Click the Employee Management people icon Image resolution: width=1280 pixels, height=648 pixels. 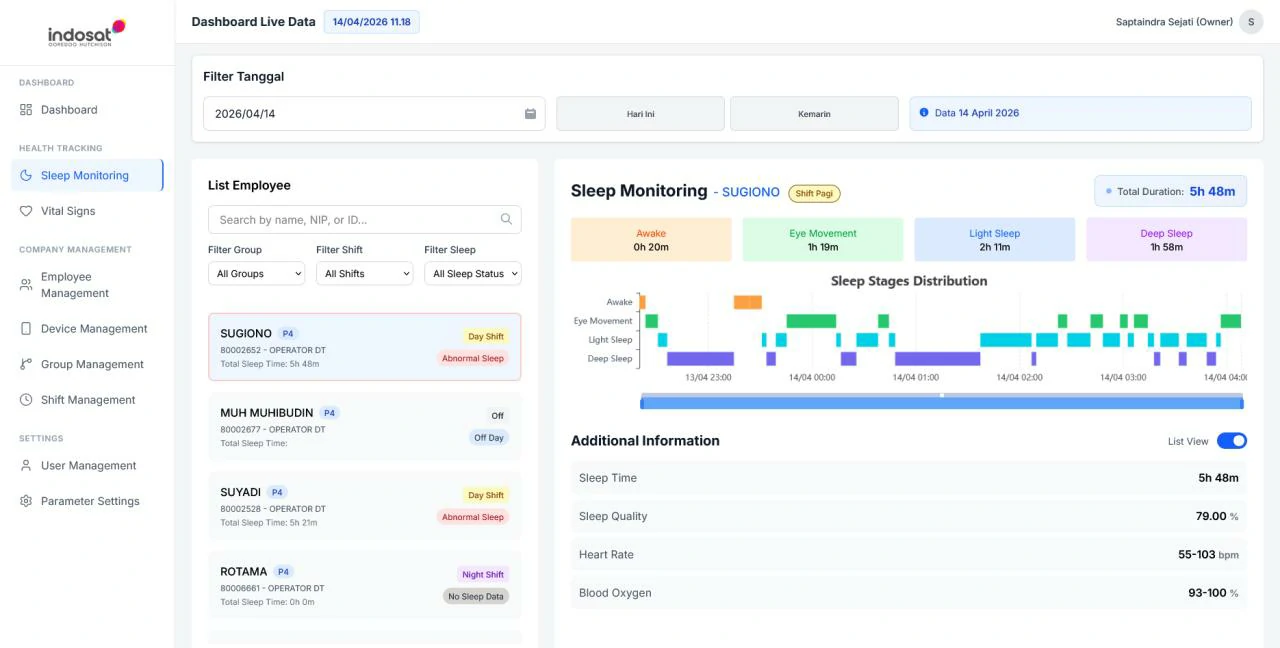pyautogui.click(x=26, y=285)
